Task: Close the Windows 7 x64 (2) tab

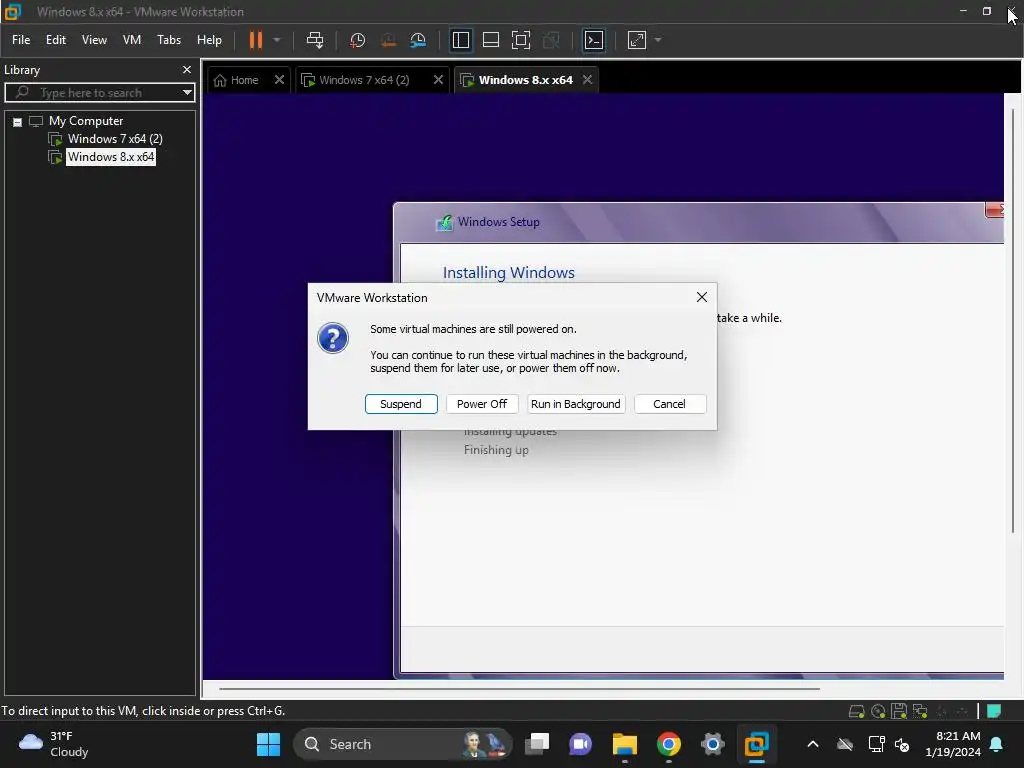Action: click(438, 80)
